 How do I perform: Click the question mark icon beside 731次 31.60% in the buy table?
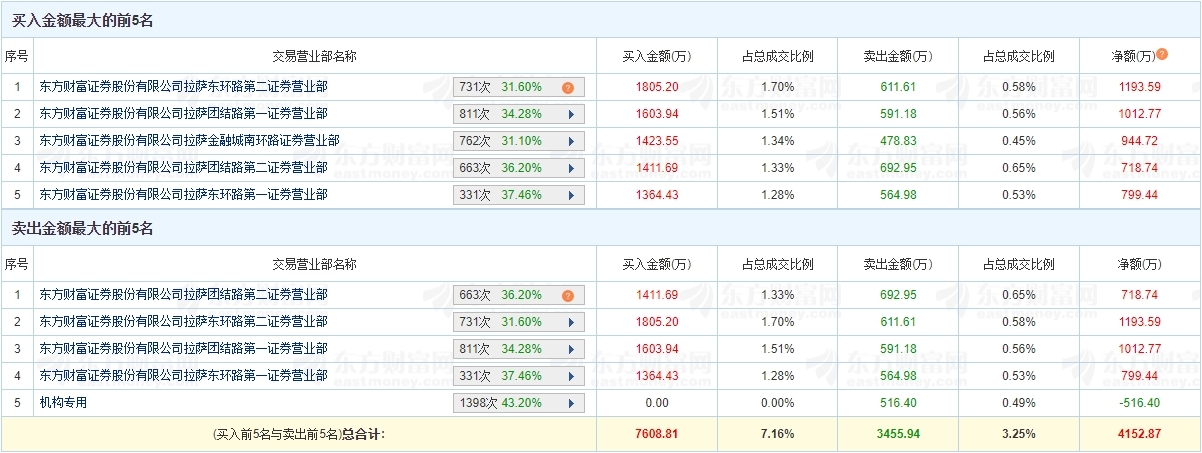pos(567,87)
